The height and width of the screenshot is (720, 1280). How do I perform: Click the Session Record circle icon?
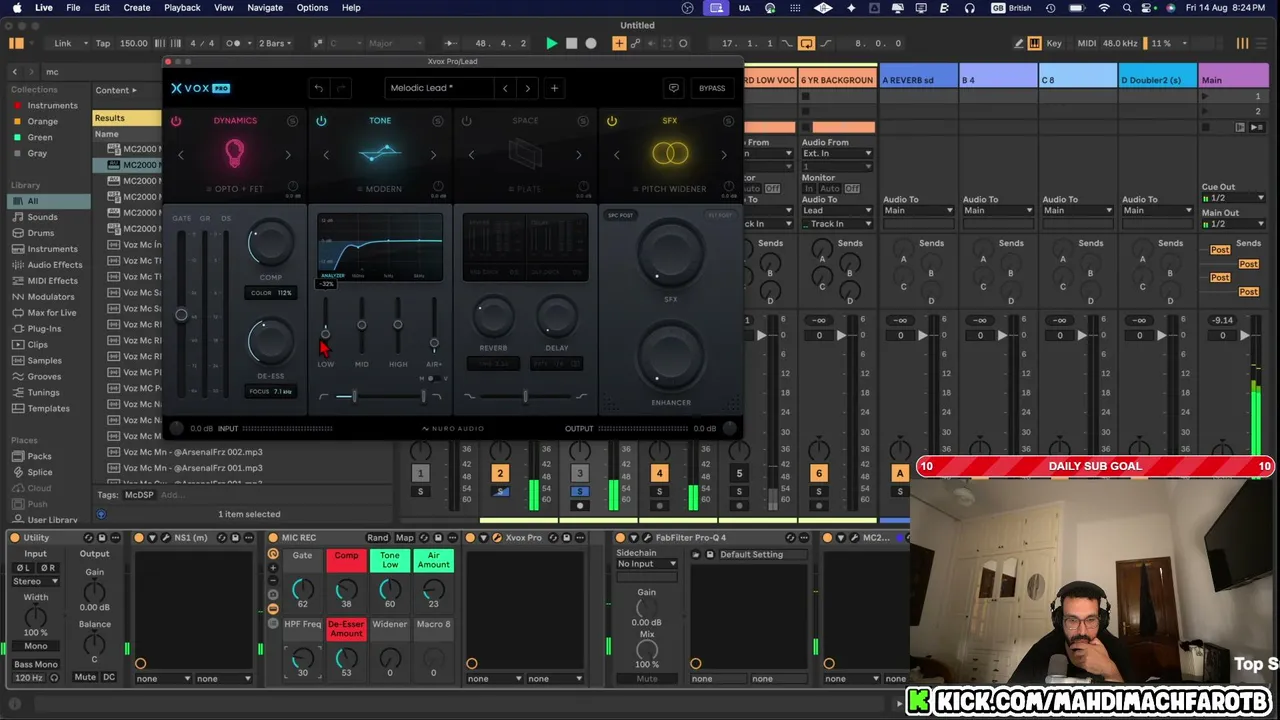[x=683, y=44]
